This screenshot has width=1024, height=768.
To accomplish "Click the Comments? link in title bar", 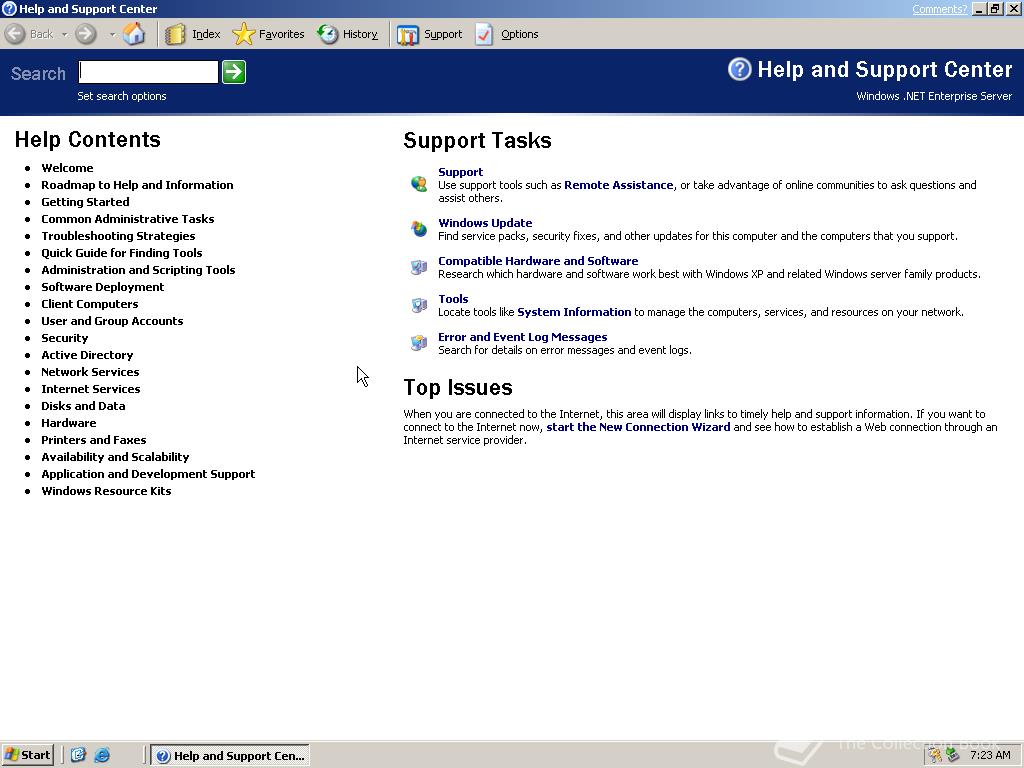I will click(939, 9).
